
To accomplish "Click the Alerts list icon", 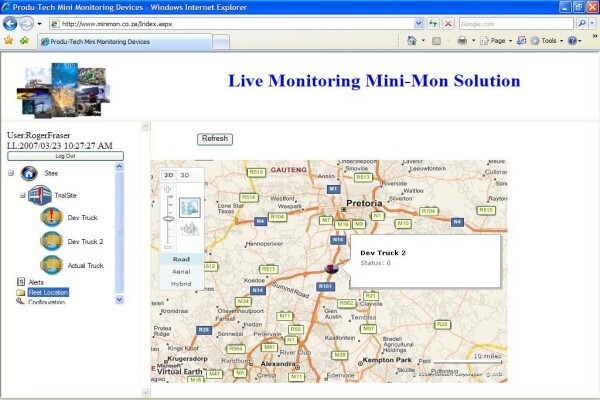I will [x=21, y=282].
